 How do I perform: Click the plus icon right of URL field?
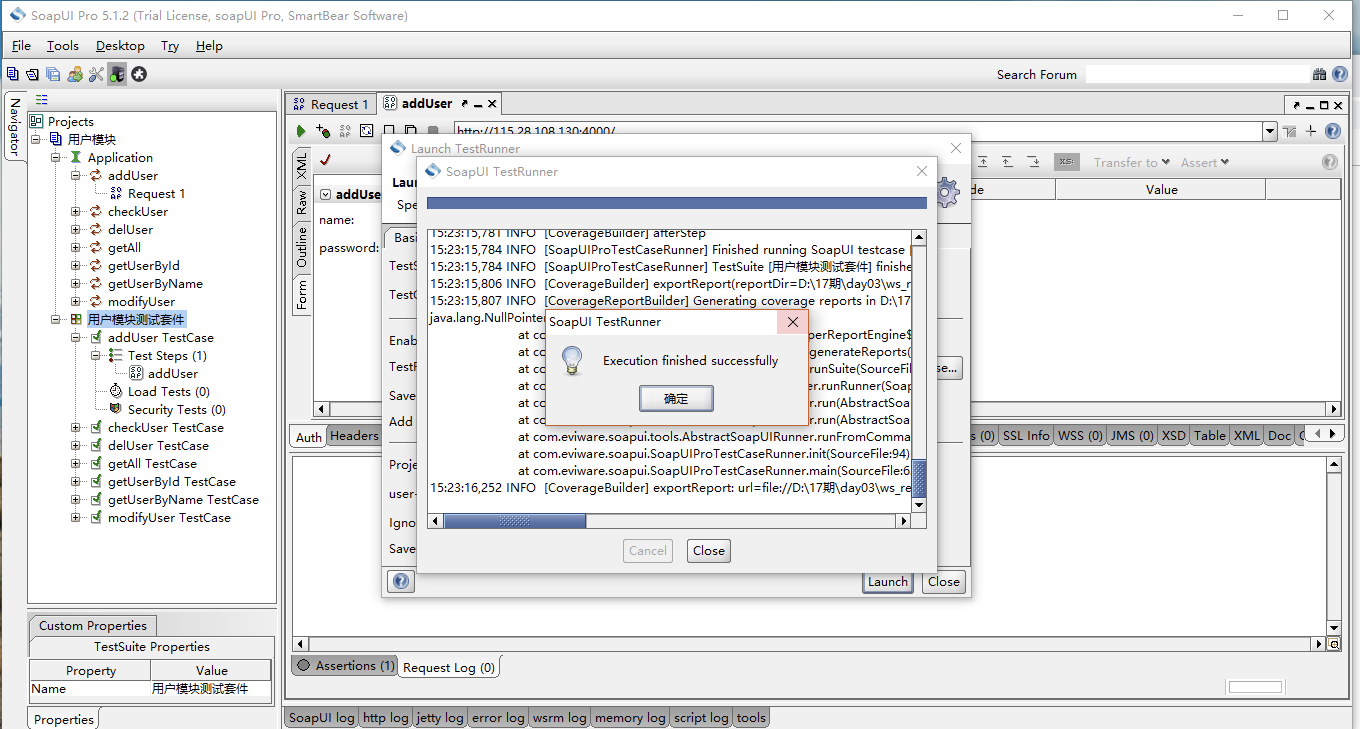(x=1311, y=131)
